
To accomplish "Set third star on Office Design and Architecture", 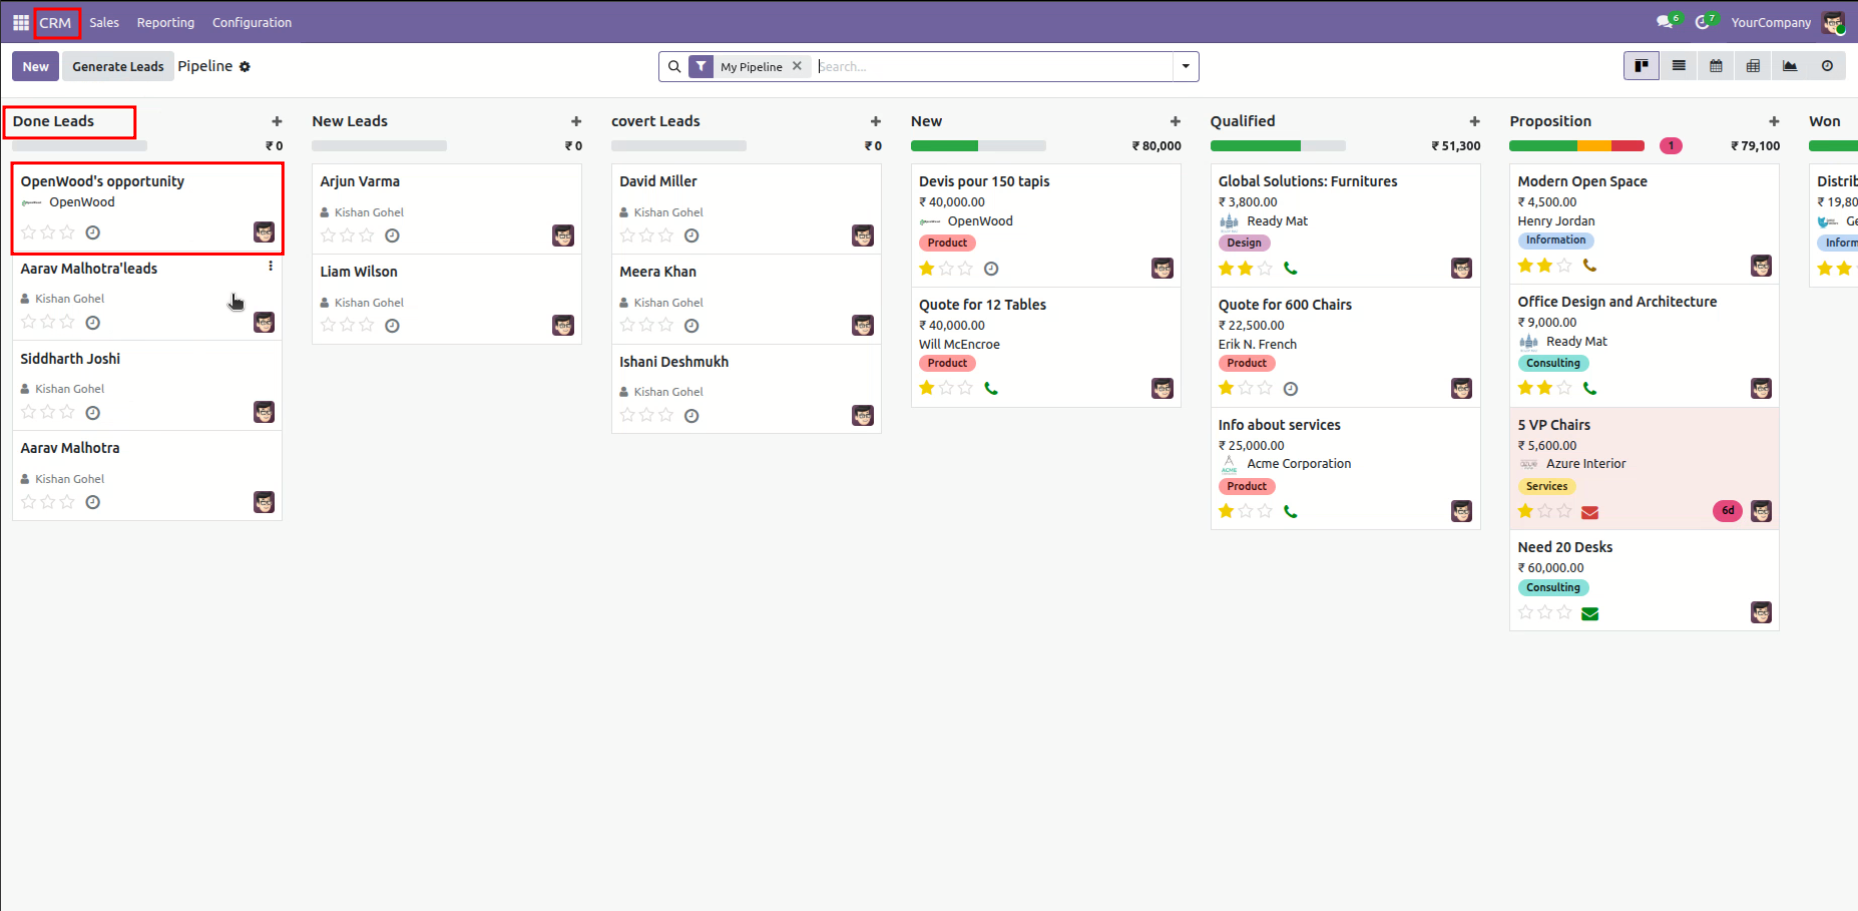I will pyautogui.click(x=1564, y=388).
